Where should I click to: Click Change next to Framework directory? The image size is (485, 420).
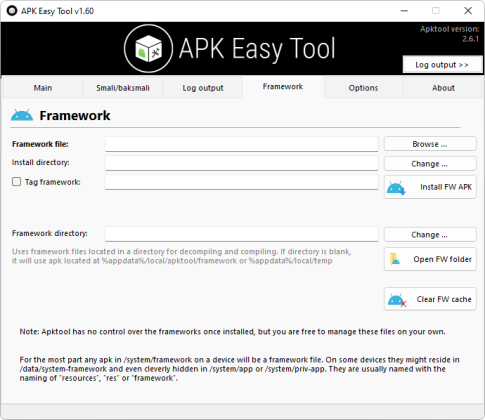pyautogui.click(x=430, y=235)
